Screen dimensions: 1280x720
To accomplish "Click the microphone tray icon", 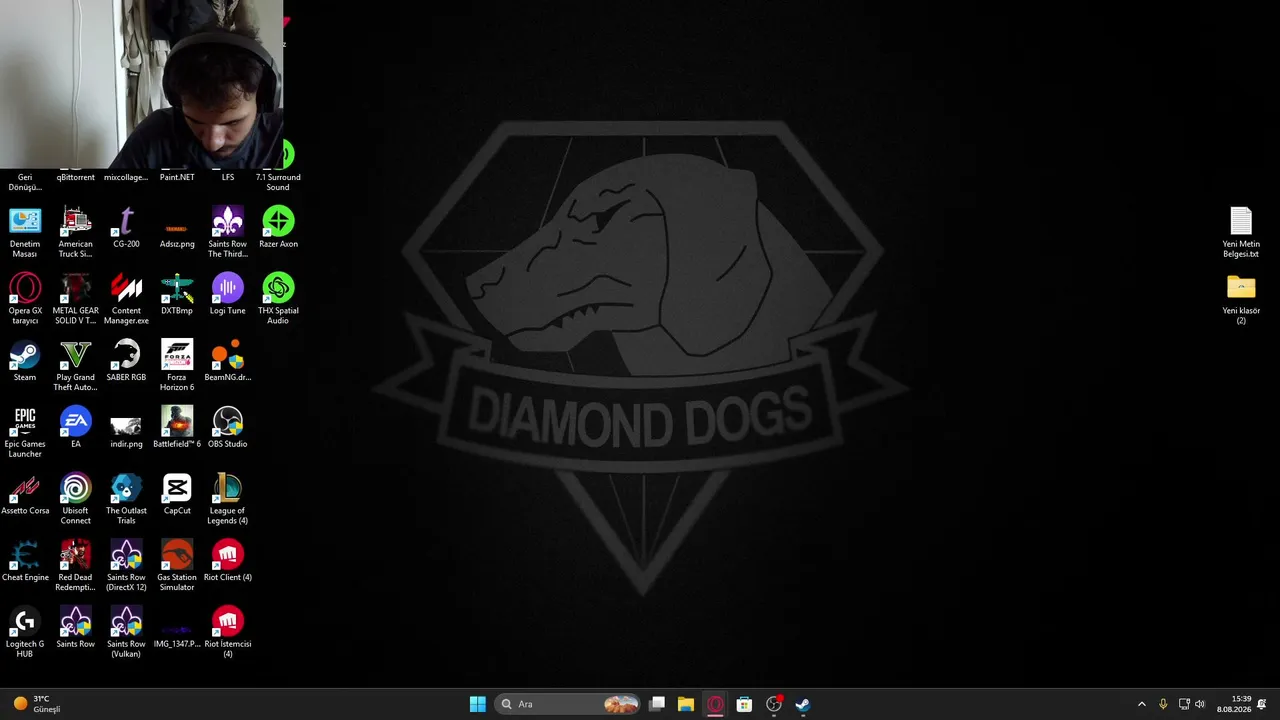I will click(1163, 704).
